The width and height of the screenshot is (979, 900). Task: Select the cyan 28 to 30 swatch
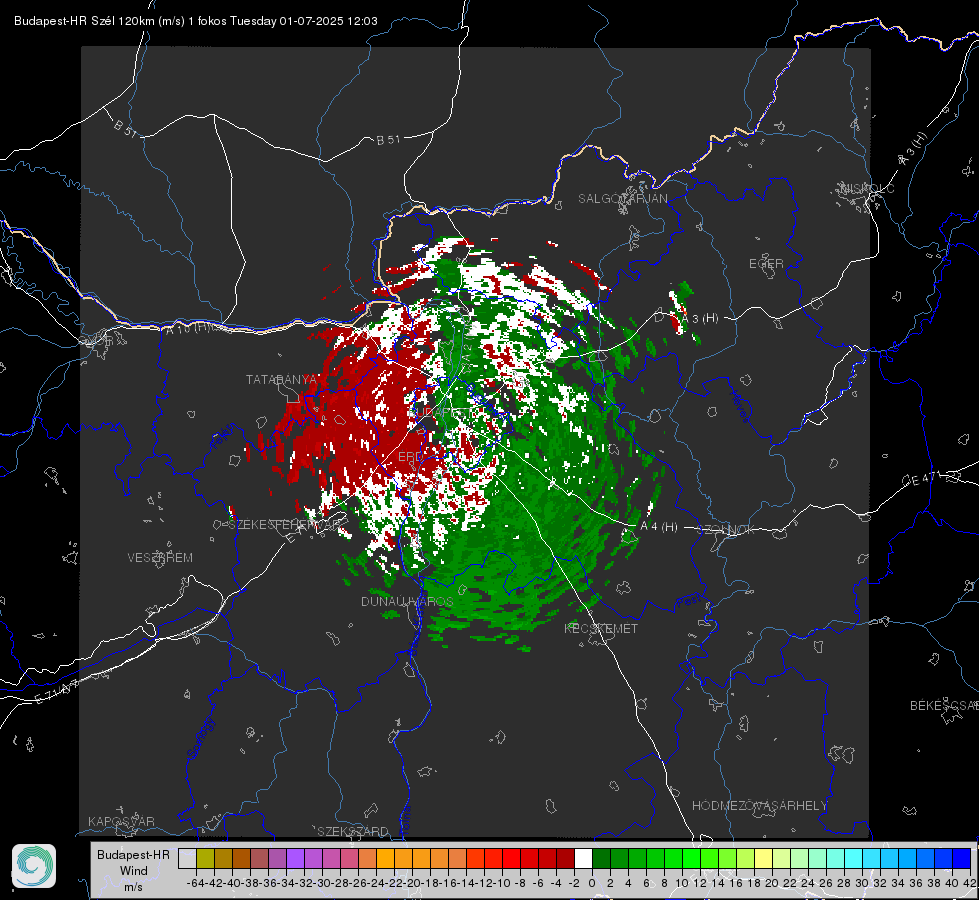[853, 858]
